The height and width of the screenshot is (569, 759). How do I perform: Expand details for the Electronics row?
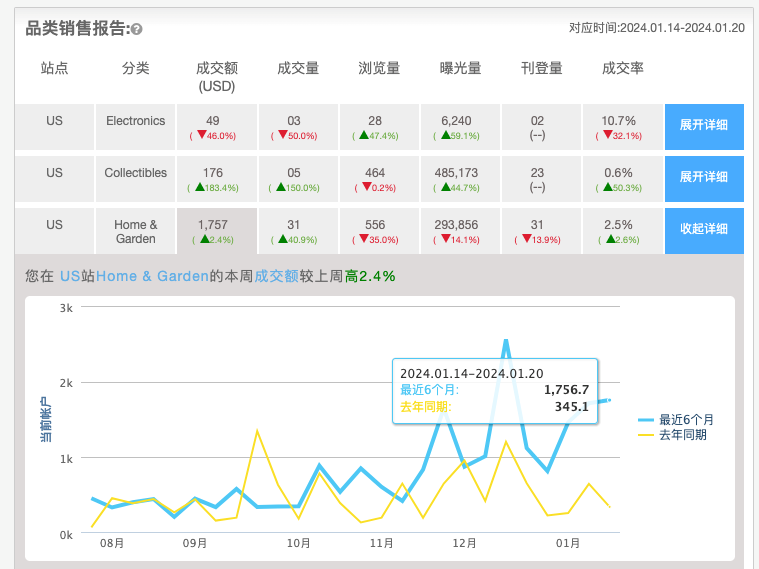[704, 126]
